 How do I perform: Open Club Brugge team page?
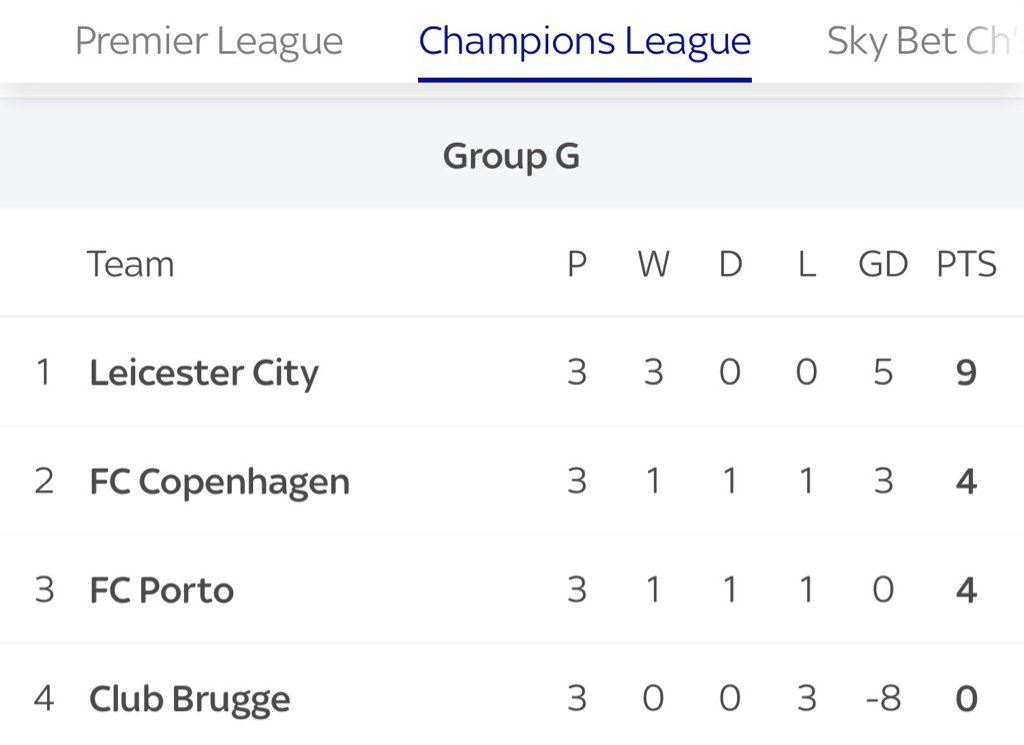189,699
